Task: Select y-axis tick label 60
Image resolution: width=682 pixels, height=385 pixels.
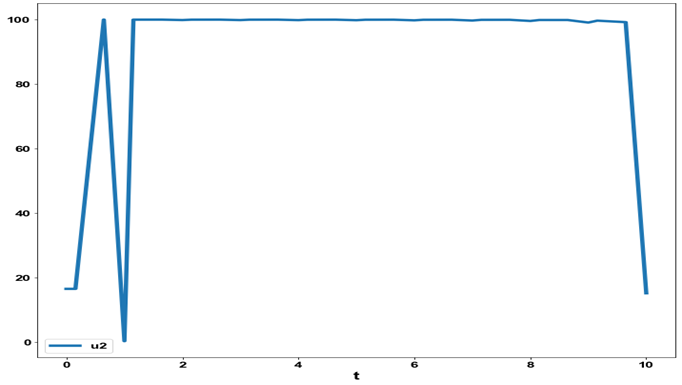Action: click(x=23, y=149)
